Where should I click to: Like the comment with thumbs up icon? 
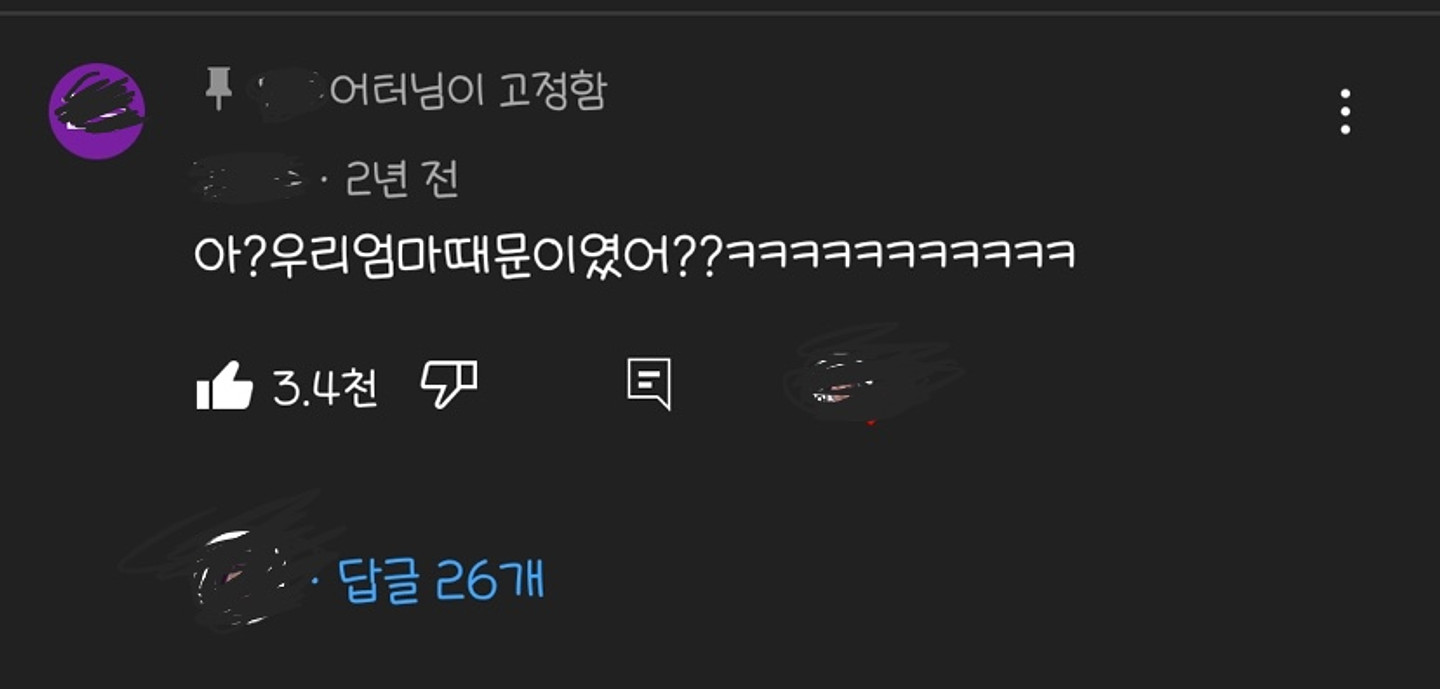(224, 385)
